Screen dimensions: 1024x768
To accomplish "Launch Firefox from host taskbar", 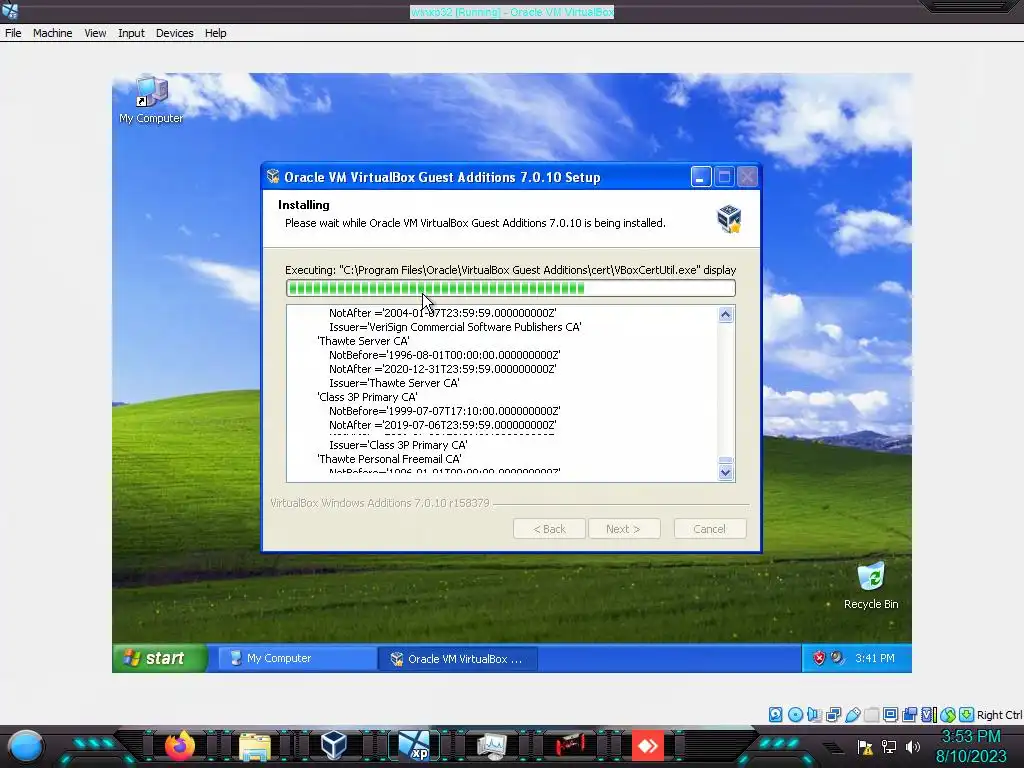I will (180, 746).
